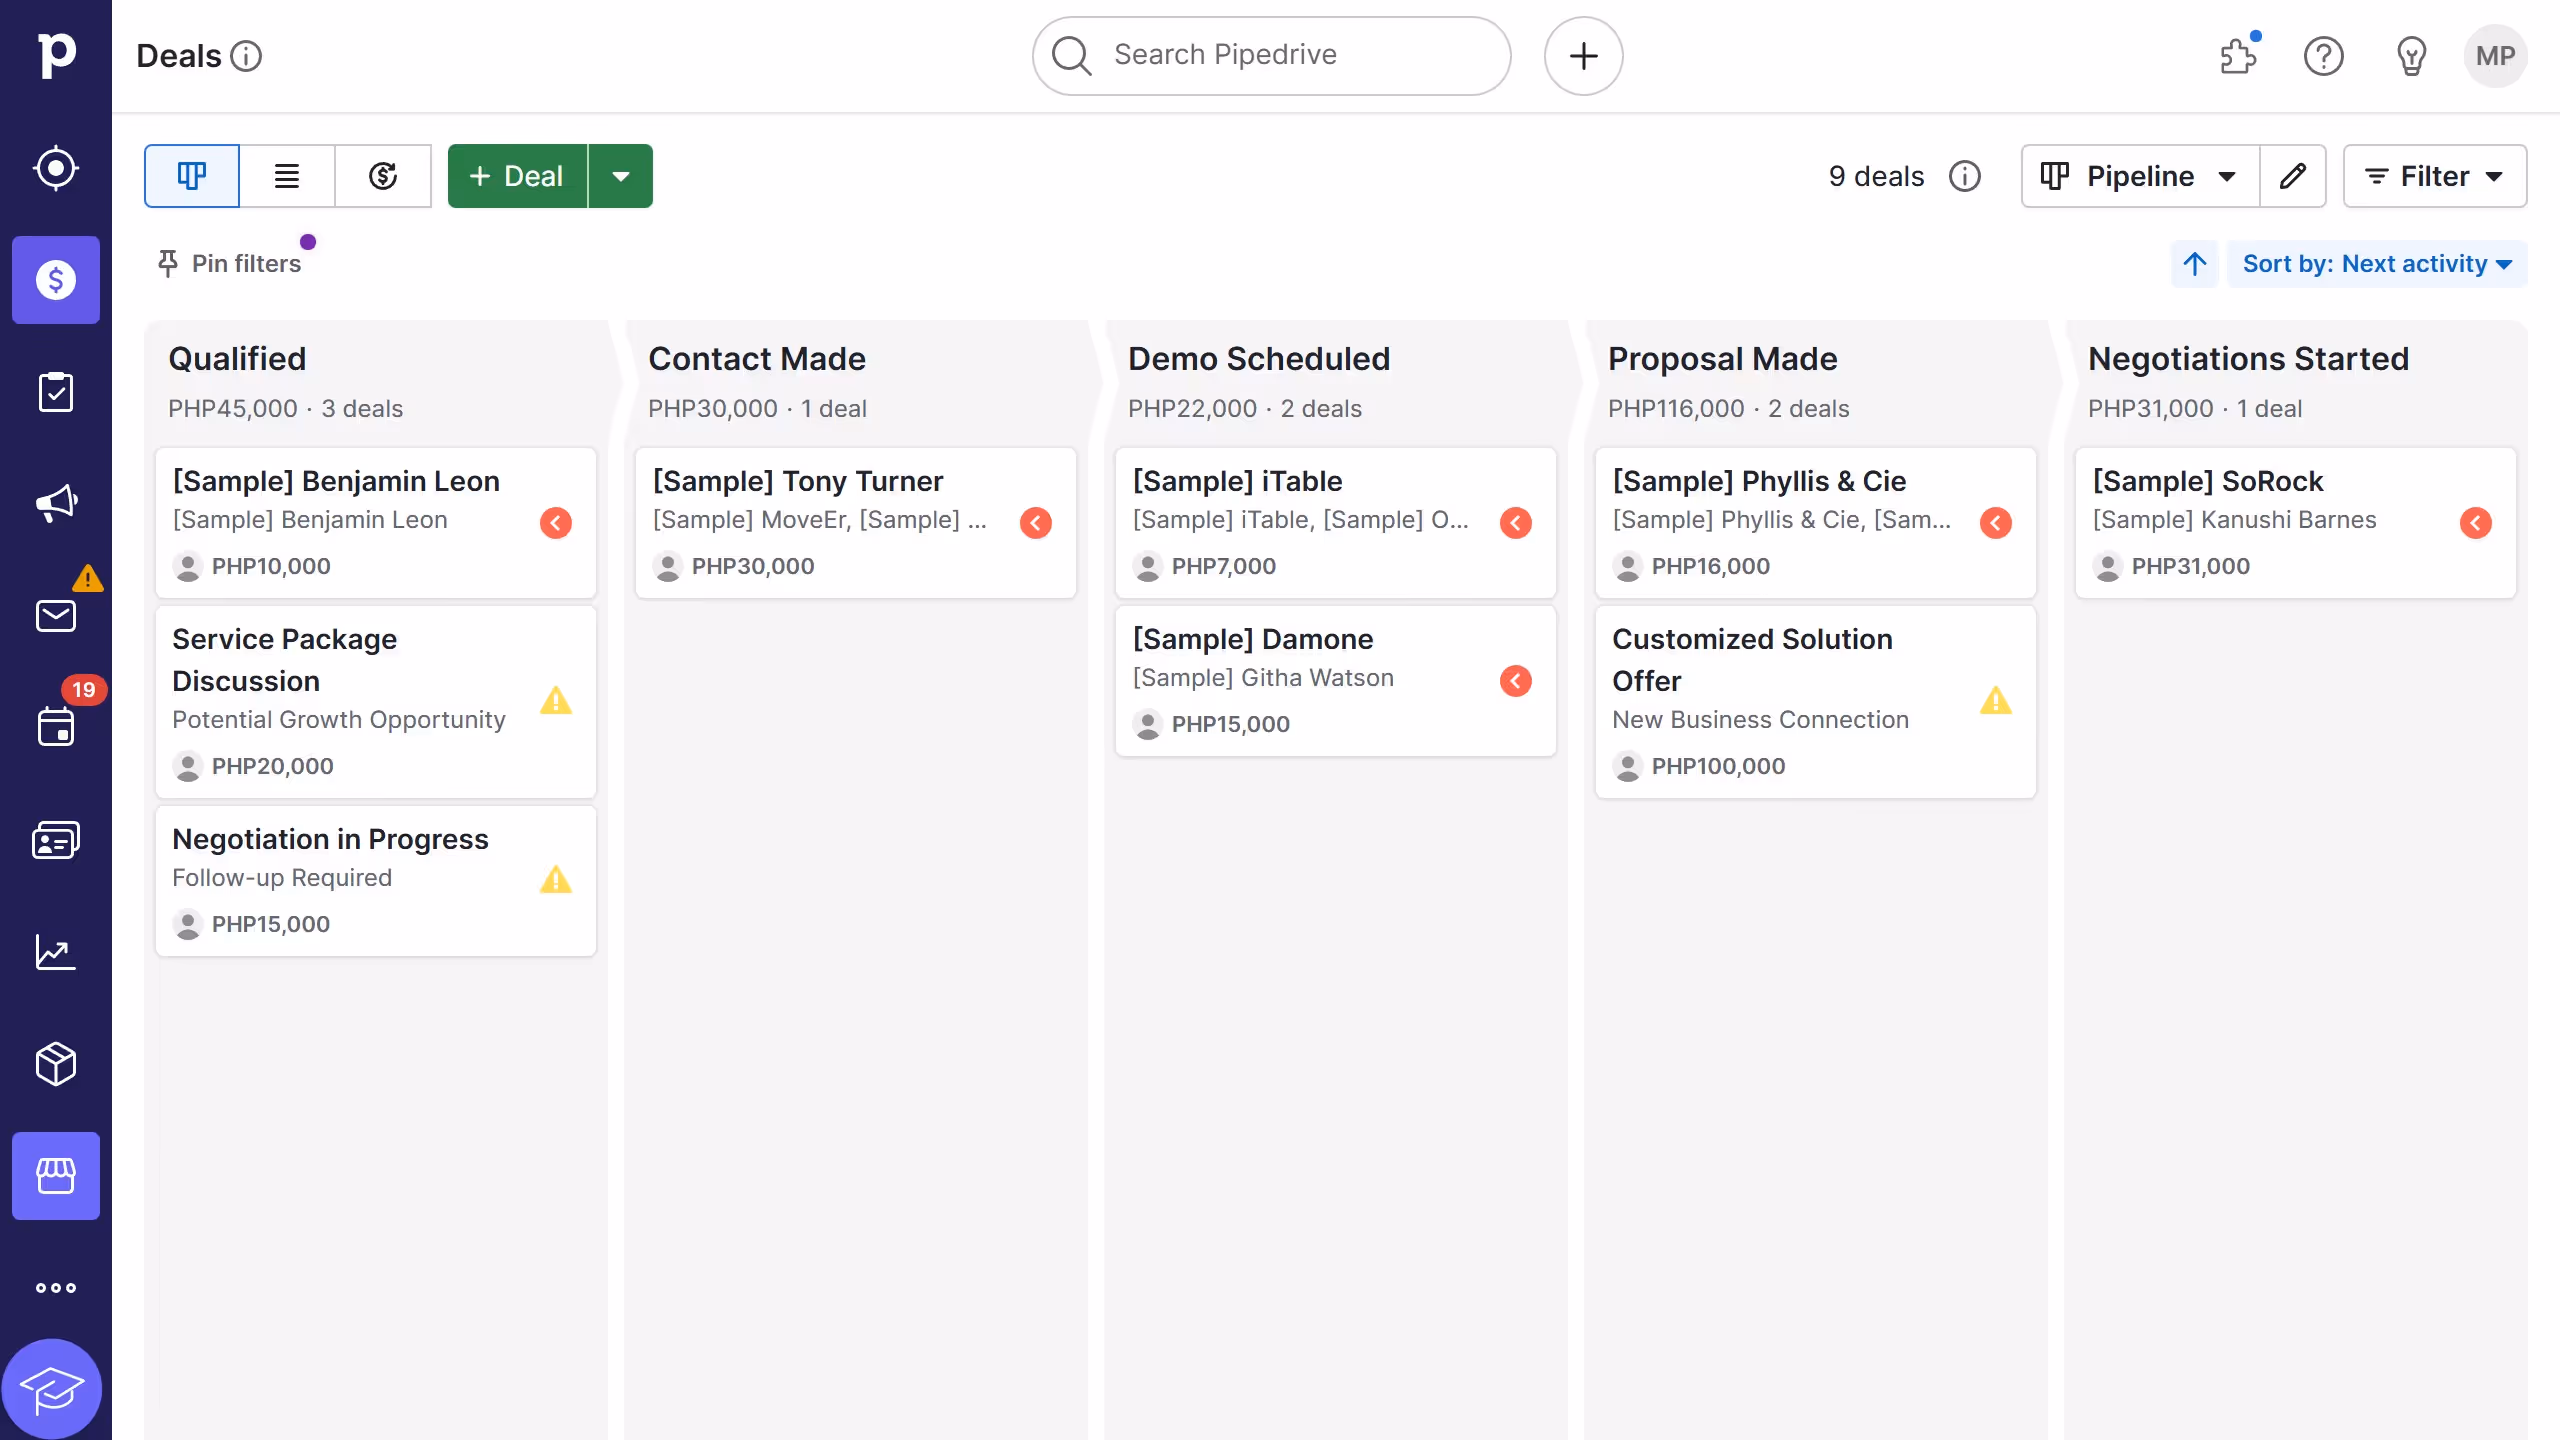Edit the pipeline using the pencil icon
Viewport: 2560px width, 1440px height.
(x=2294, y=176)
